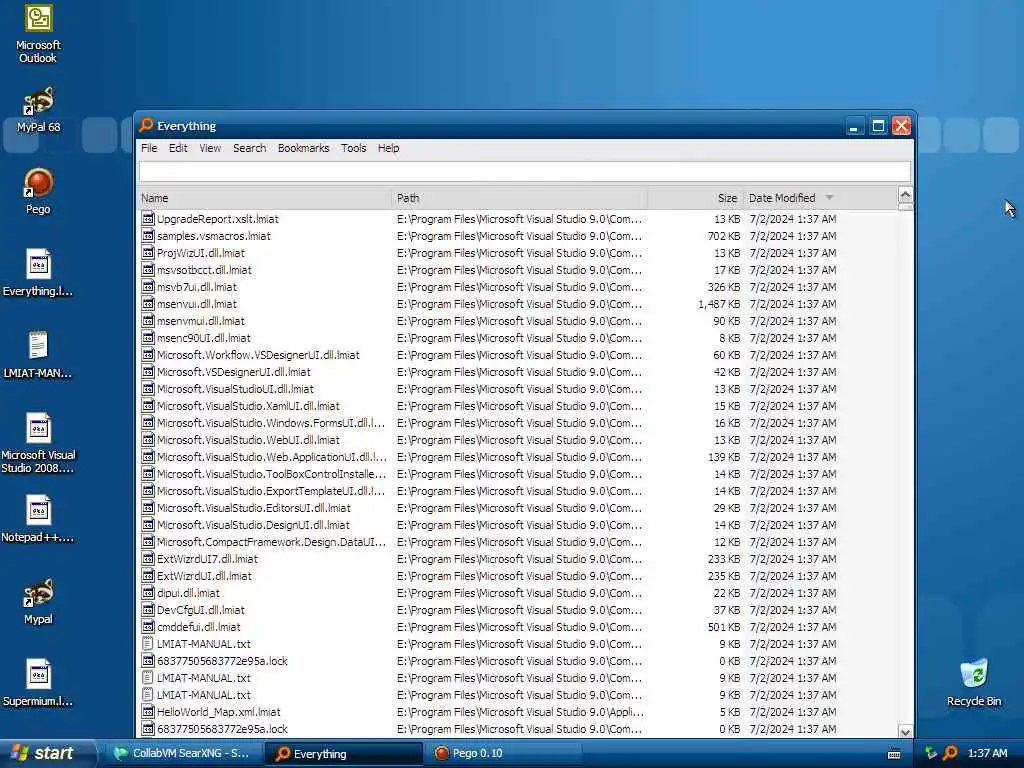This screenshot has height=768, width=1024.
Task: Select Microsoft.VisualStudio.WebUI.dll.lmiat row
Action: coord(519,440)
